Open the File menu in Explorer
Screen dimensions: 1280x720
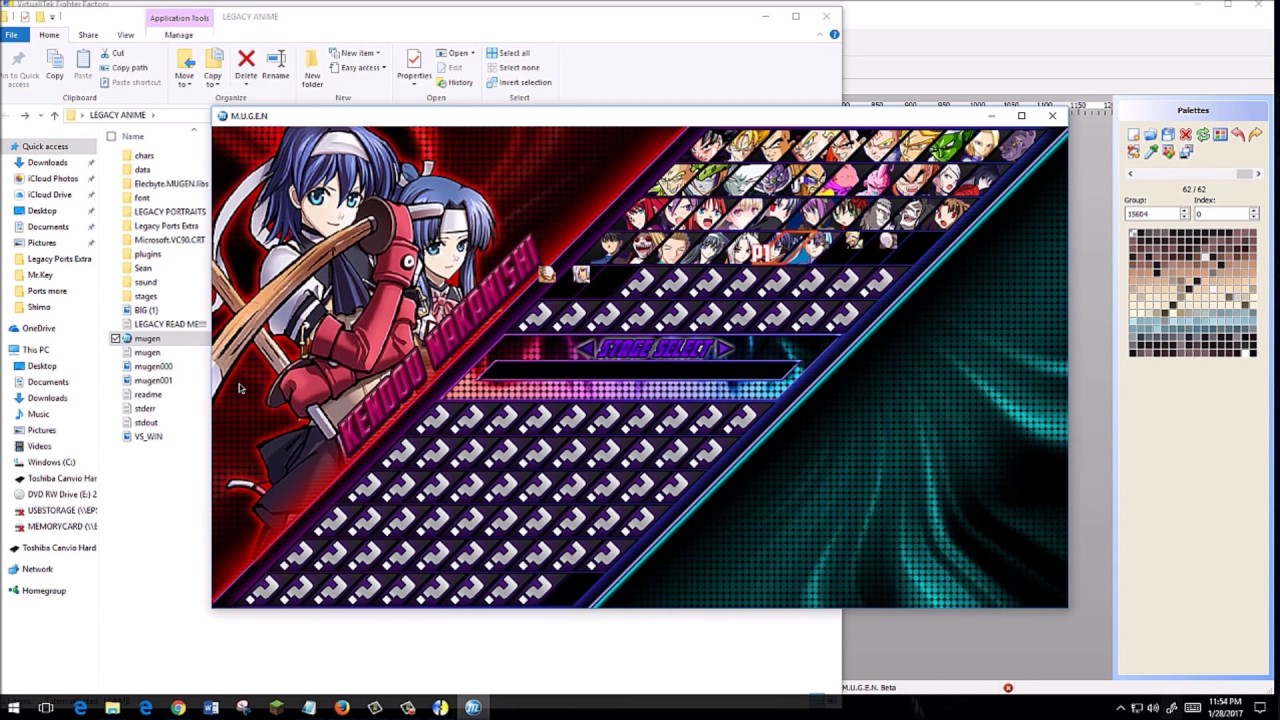[x=11, y=35]
